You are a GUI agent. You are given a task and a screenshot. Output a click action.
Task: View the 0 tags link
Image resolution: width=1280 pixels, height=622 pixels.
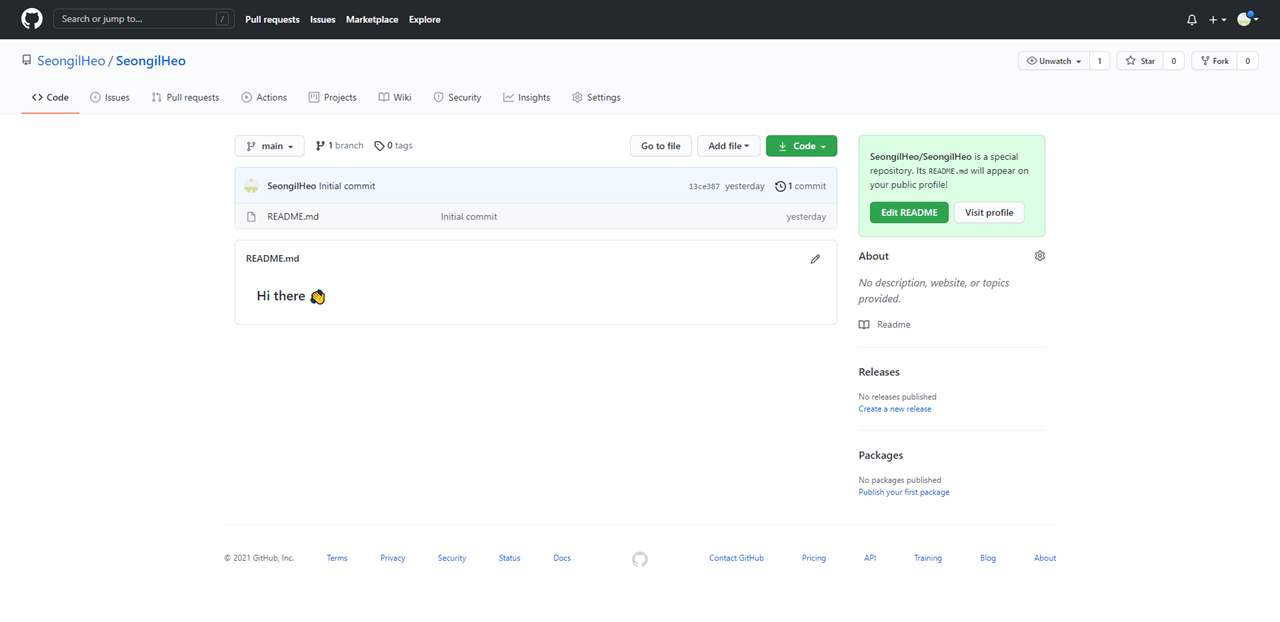tap(394, 146)
